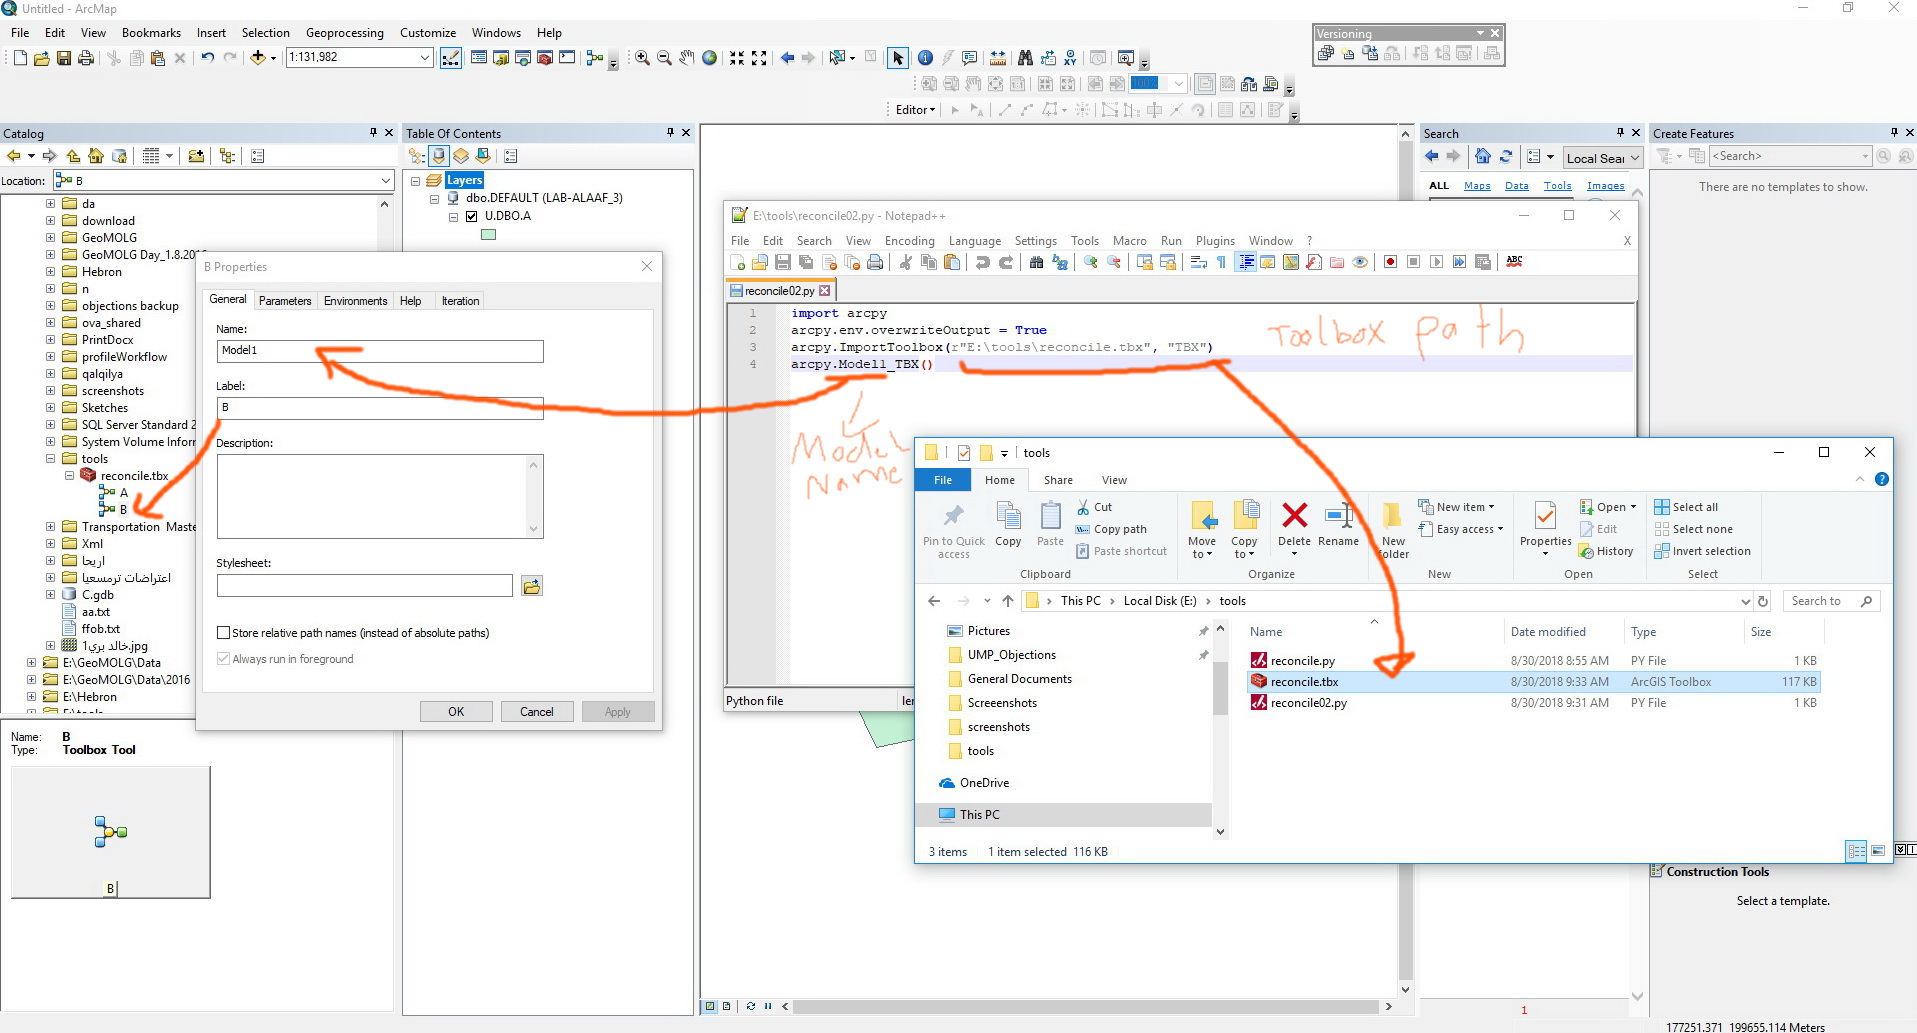Select reconcile.tbx file in File Explorer
Viewport: 1917px width, 1033px height.
pyautogui.click(x=1535, y=682)
